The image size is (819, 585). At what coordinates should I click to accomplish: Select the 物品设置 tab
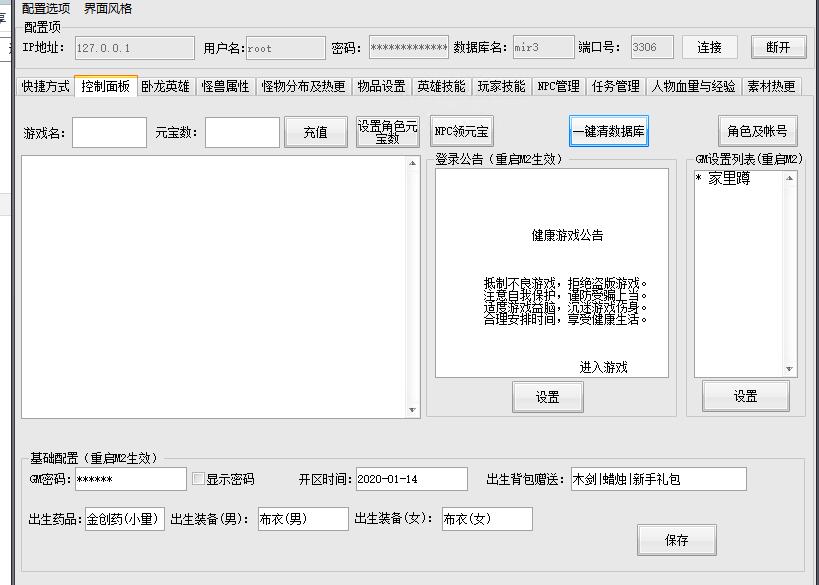click(381, 87)
